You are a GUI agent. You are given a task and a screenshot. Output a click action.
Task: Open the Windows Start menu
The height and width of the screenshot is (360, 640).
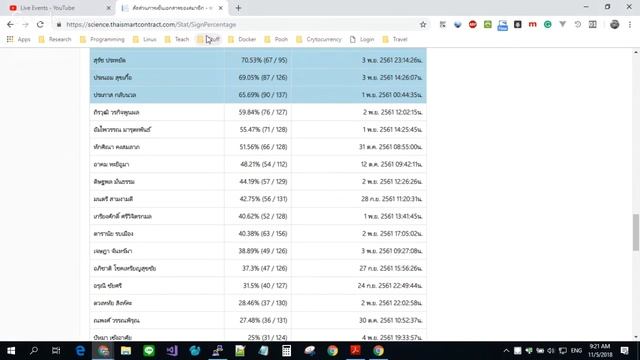pos(11,351)
